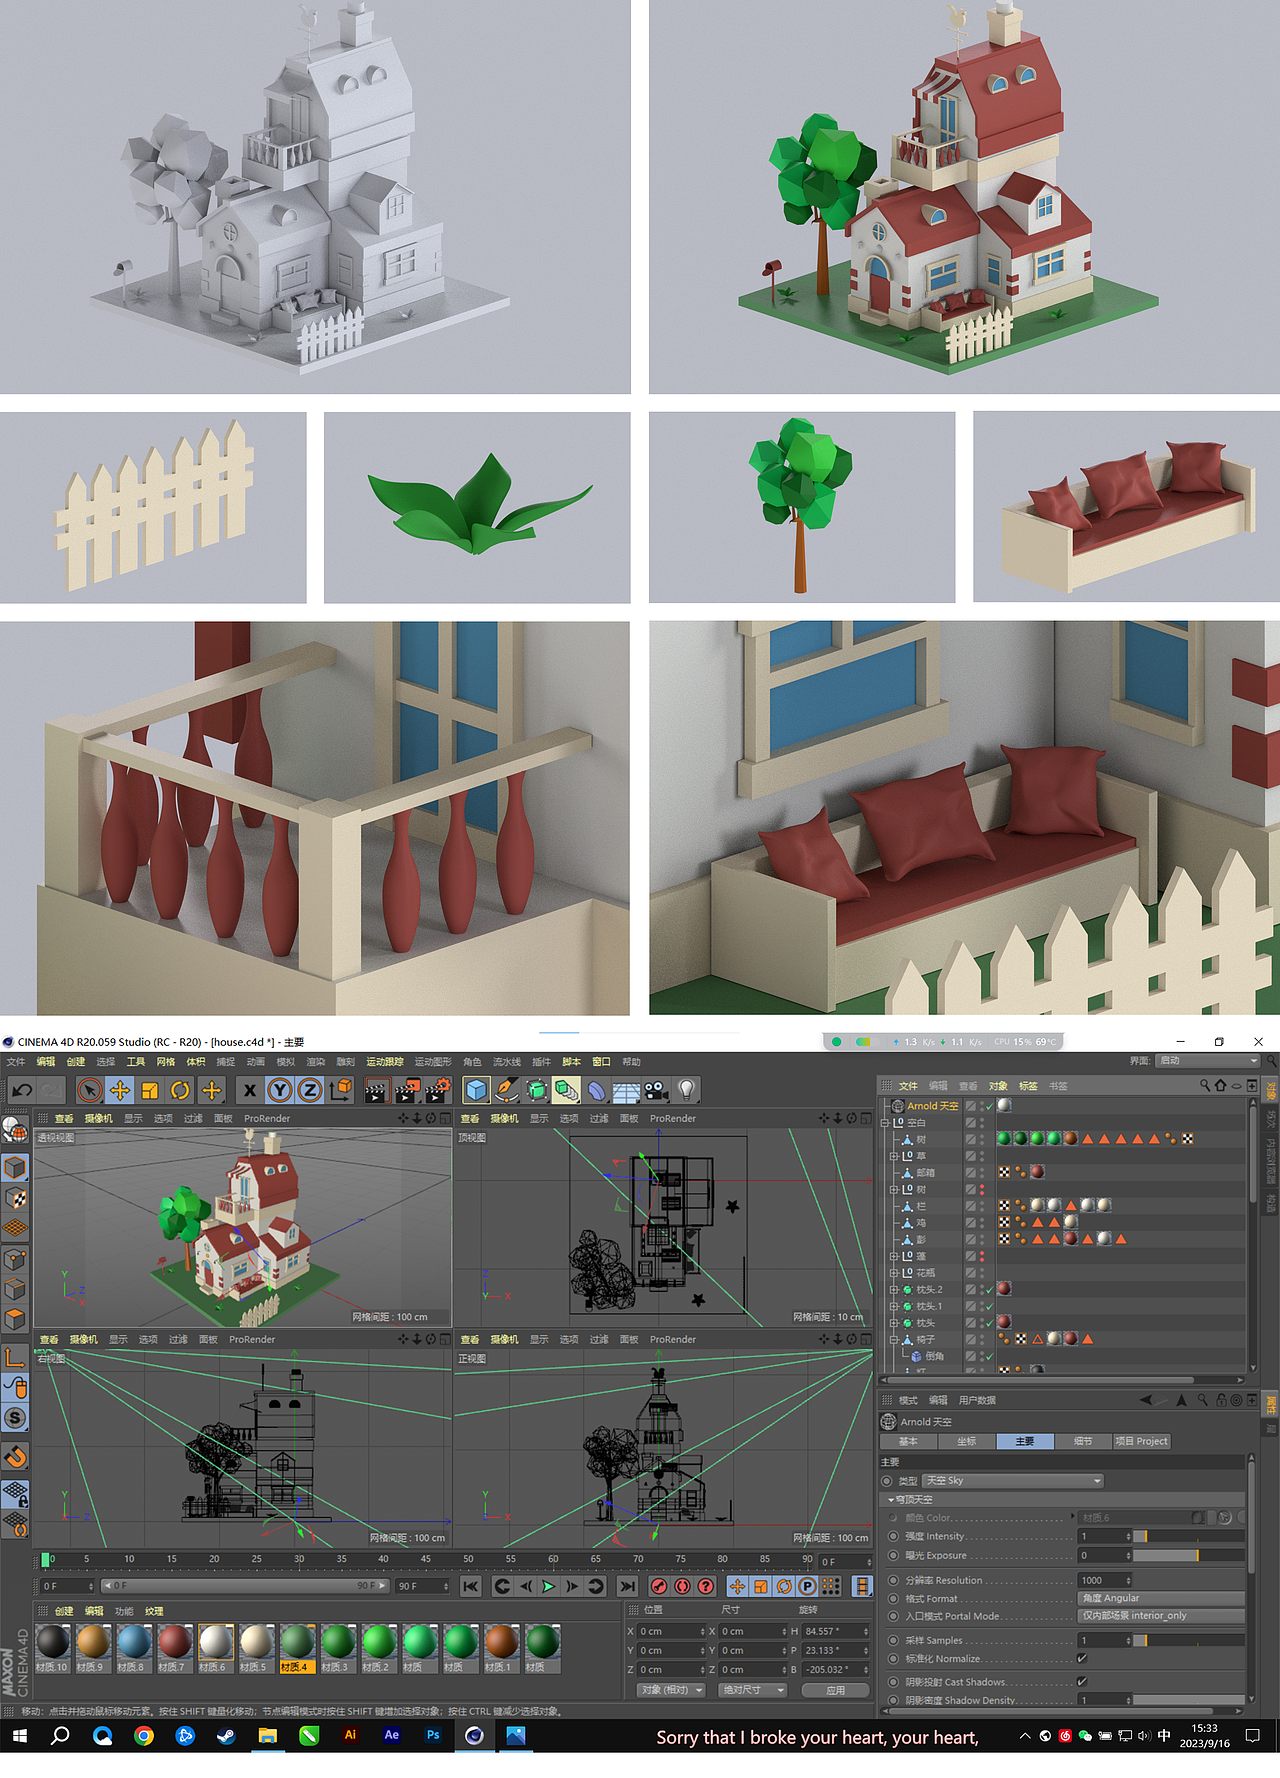The width and height of the screenshot is (1280, 1778).
Task: Open the 绝对尺寸 size dropdown
Action: [753, 1690]
